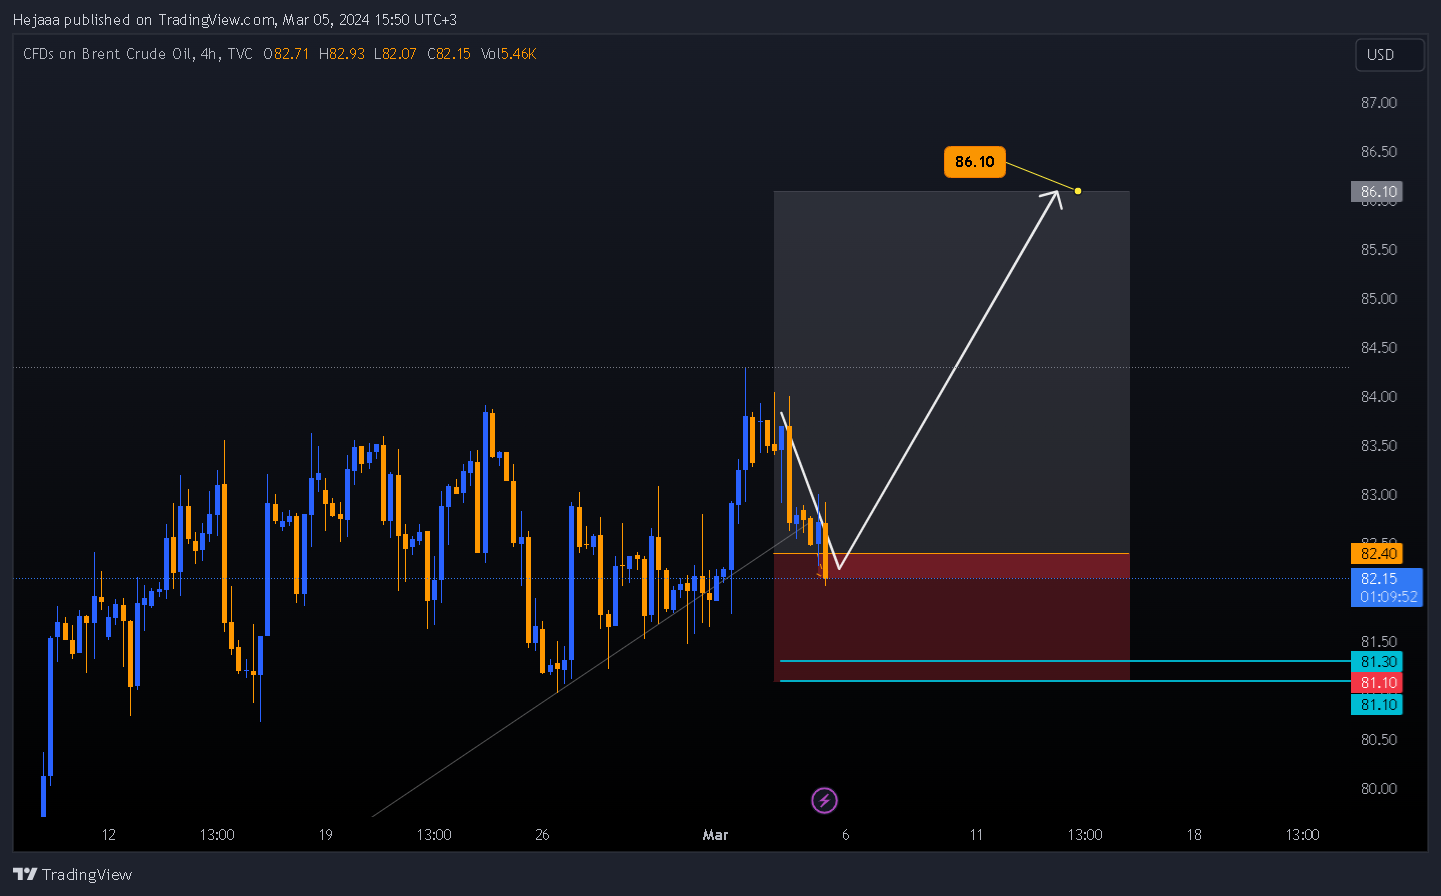The width and height of the screenshot is (1441, 896).
Task: Click the Mar label on time axis
Action: coord(716,834)
